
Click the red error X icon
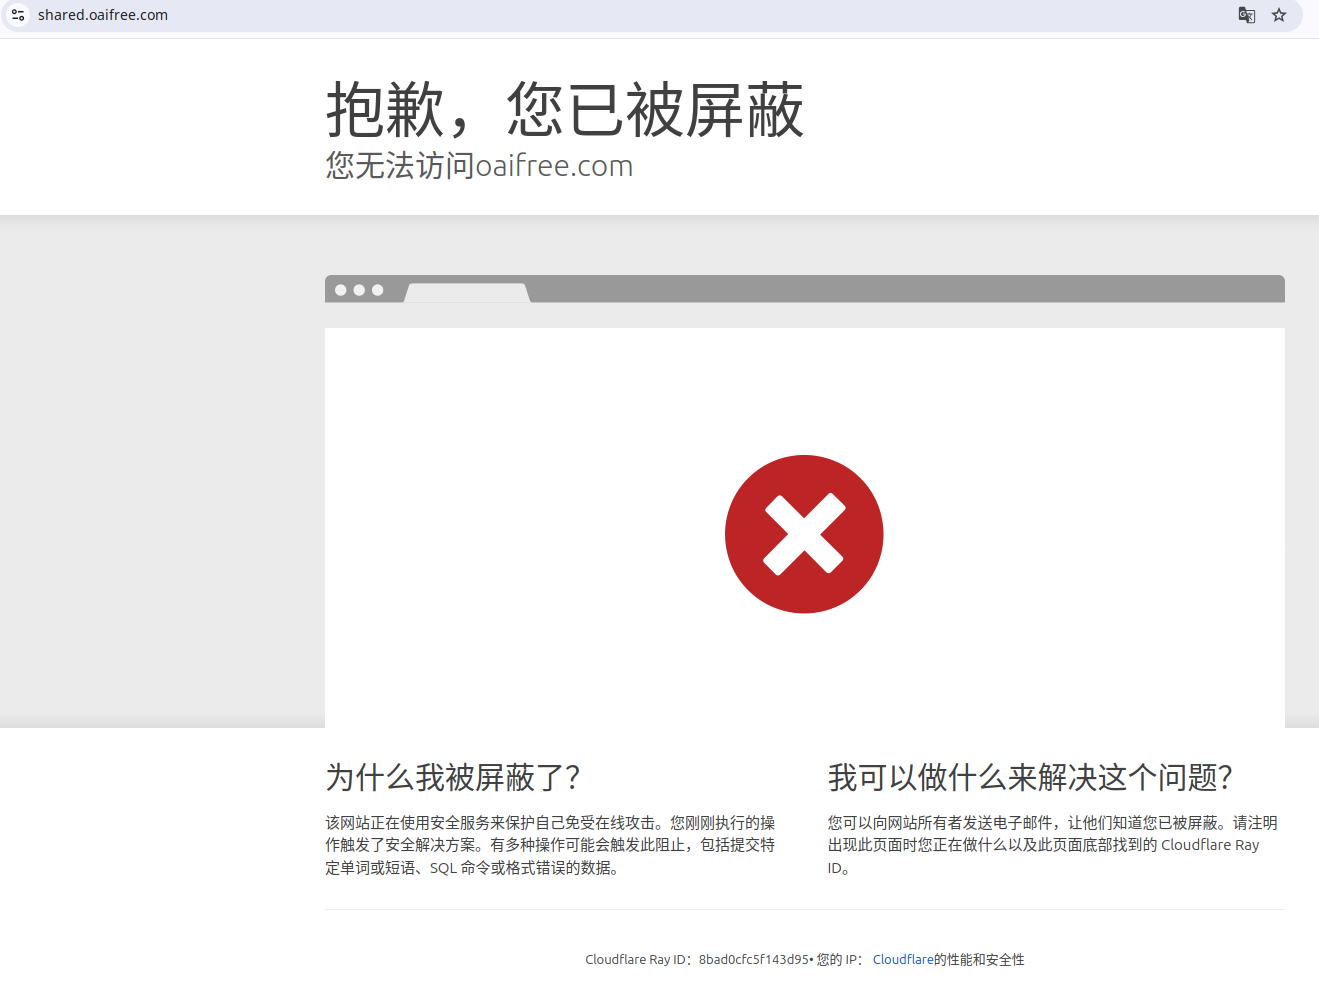(x=804, y=534)
